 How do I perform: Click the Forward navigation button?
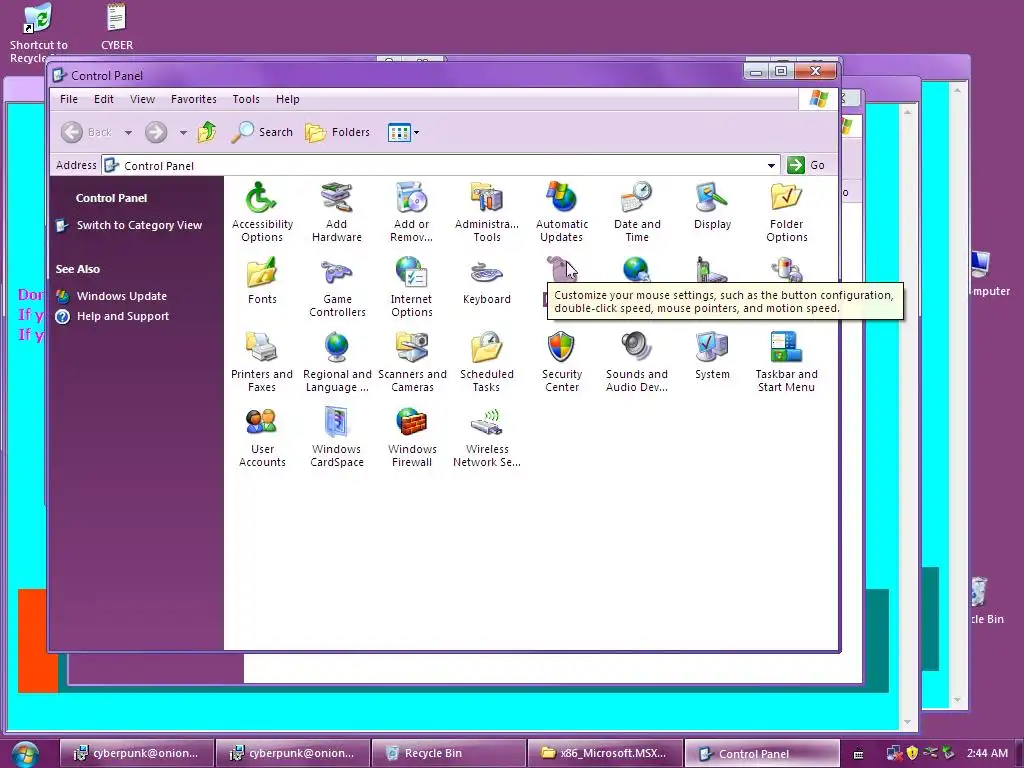[156, 132]
